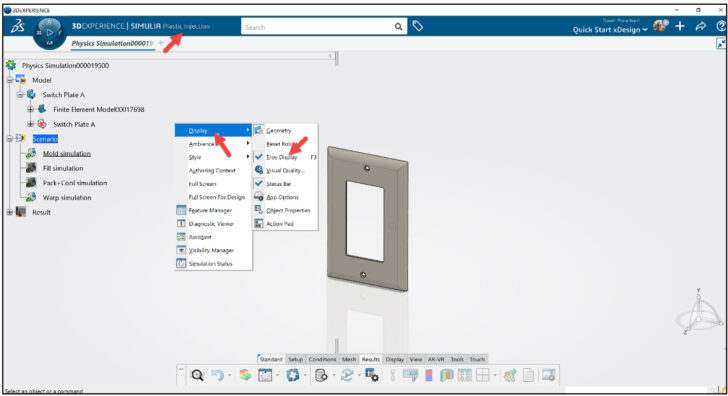Click the switch plate 3D model
The height and width of the screenshot is (396, 728).
[368, 218]
